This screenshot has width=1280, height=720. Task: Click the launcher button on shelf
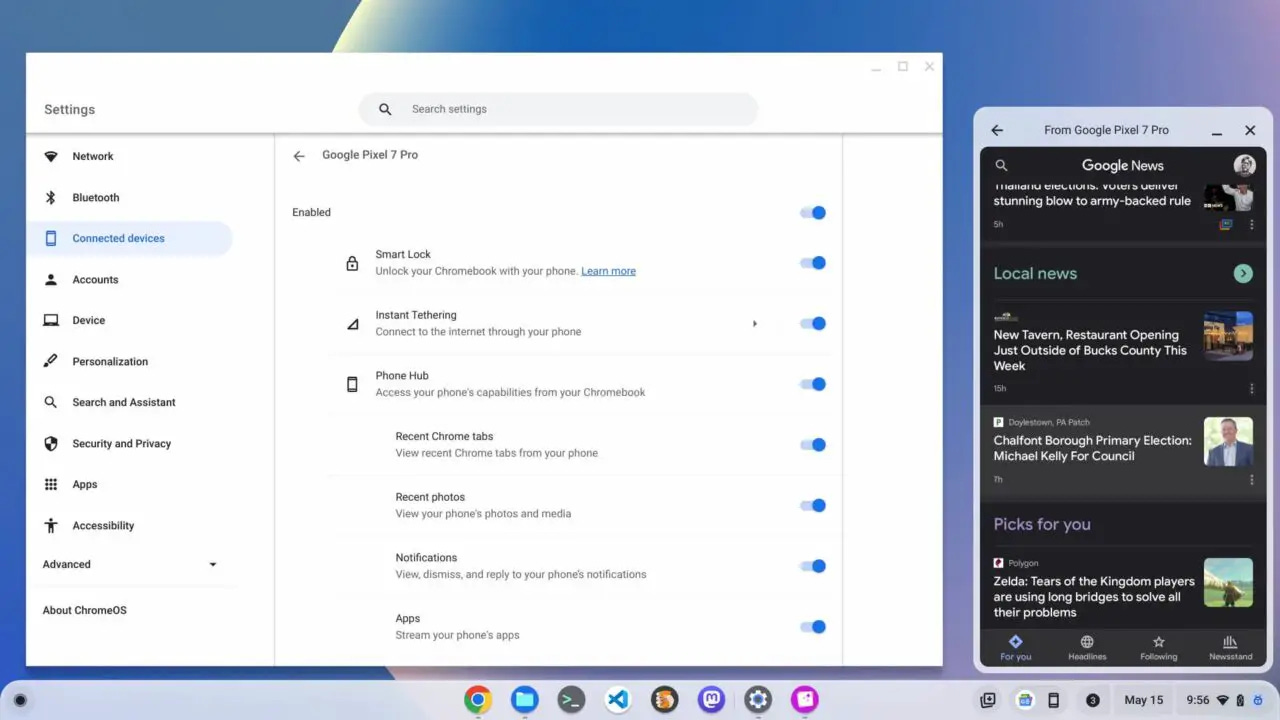click(20, 700)
